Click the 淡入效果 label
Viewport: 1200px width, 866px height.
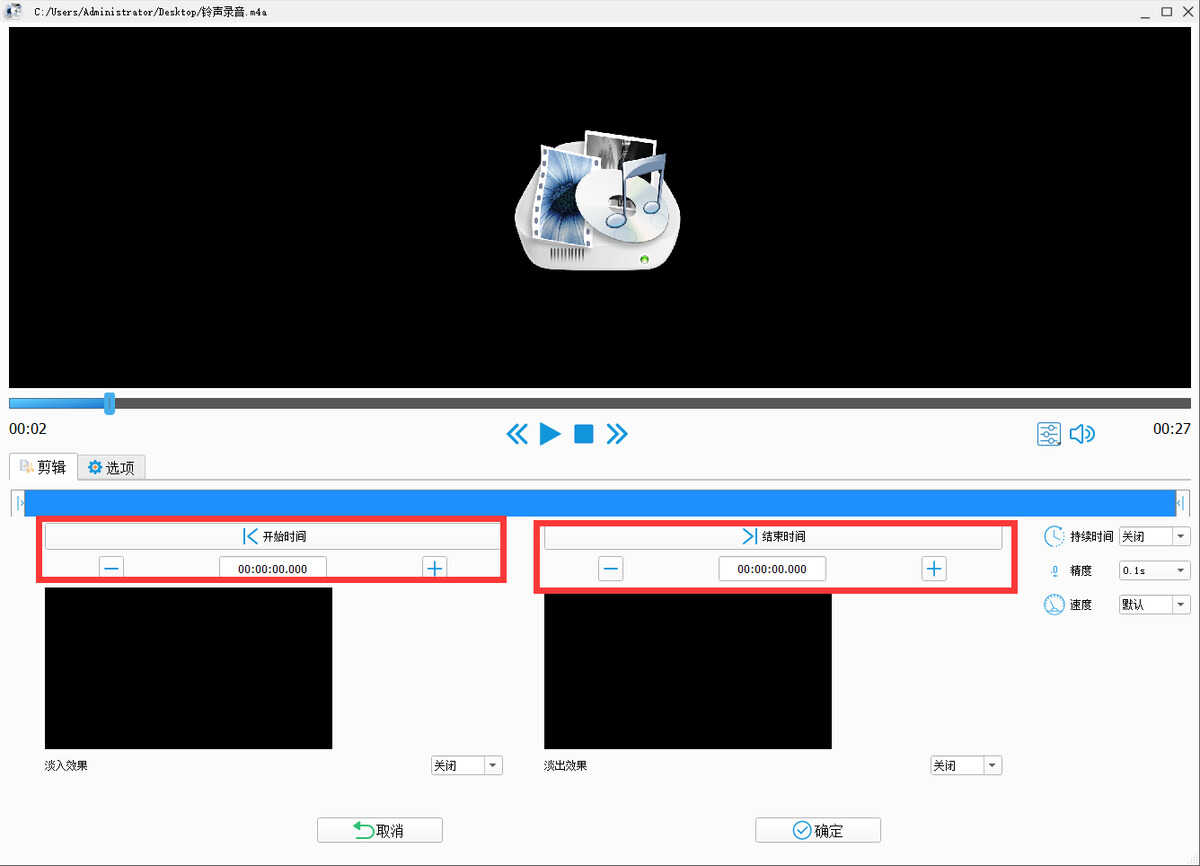[x=66, y=766]
